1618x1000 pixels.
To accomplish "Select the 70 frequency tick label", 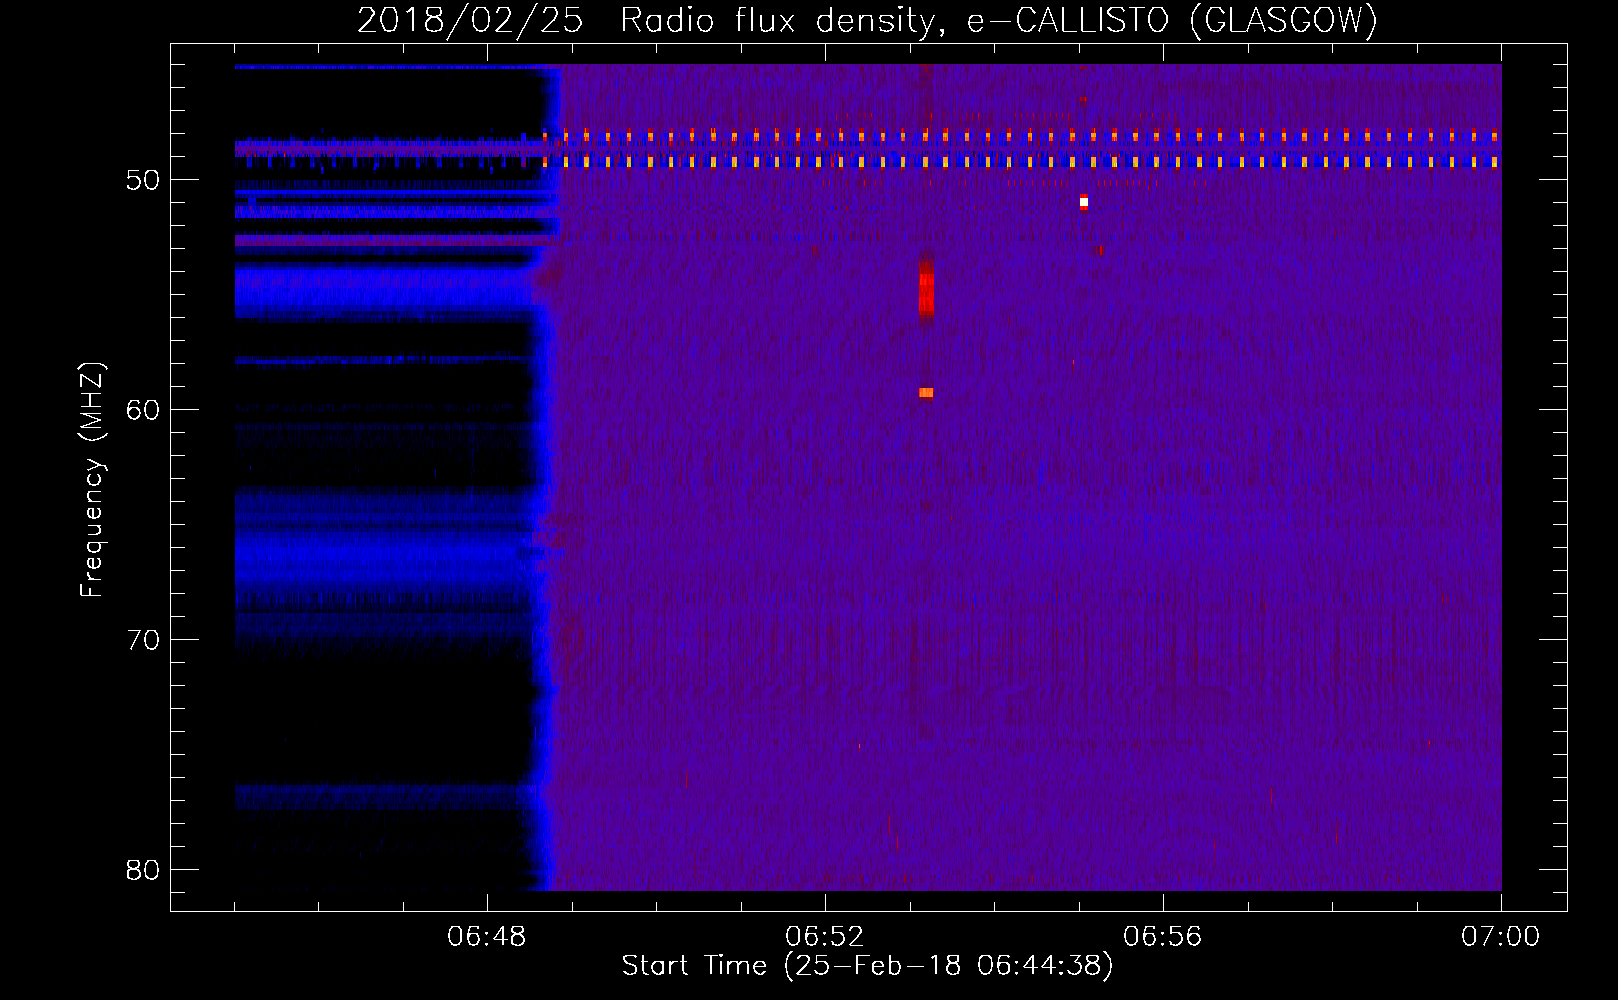I will point(143,640).
